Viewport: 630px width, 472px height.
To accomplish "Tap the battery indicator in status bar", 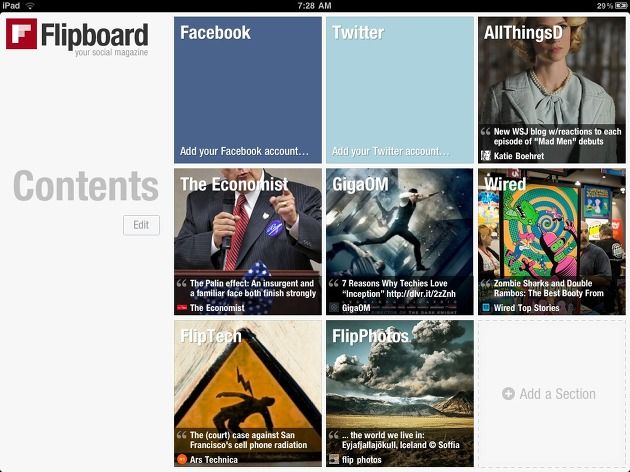I will pos(621,6).
